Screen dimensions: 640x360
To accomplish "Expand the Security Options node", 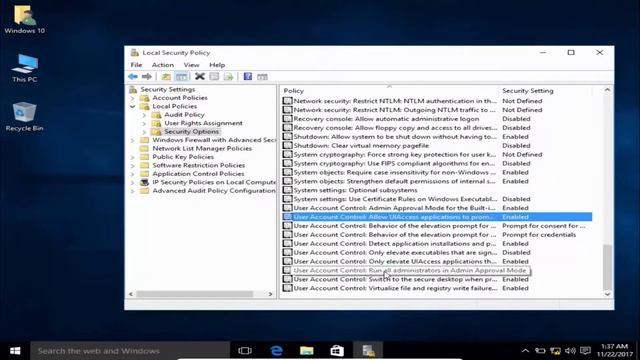I will tap(144, 132).
